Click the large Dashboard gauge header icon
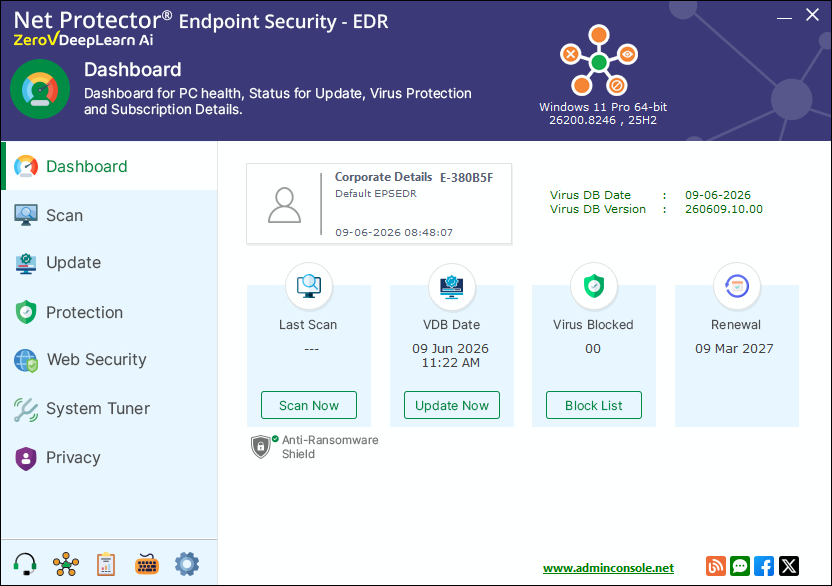Screen dimensions: 832x586 40,89
